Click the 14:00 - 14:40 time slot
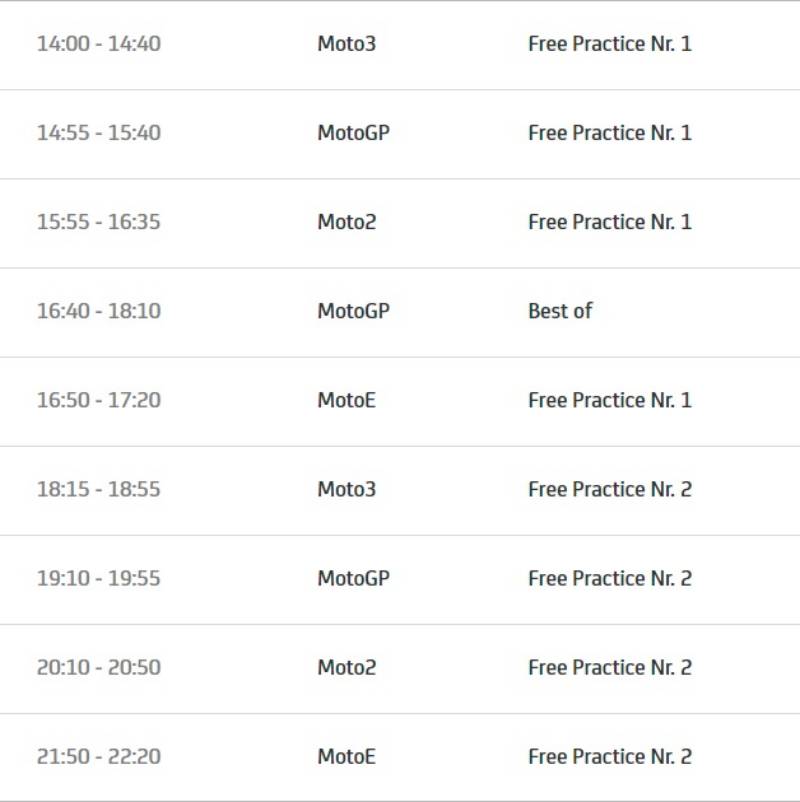The image size is (800, 802). (x=98, y=44)
